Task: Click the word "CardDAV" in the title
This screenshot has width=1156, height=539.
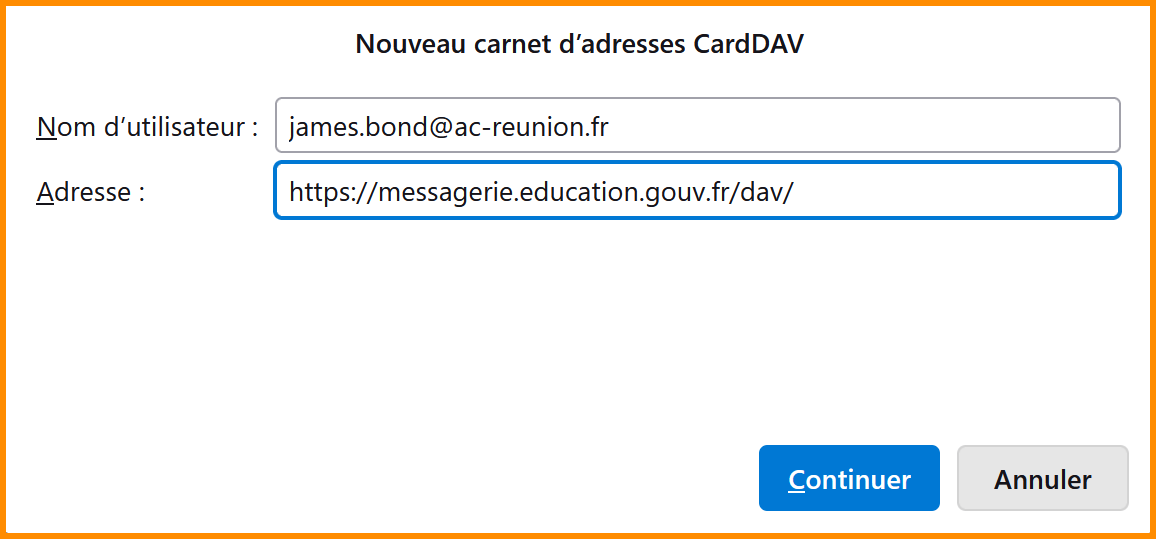Action: click(748, 44)
